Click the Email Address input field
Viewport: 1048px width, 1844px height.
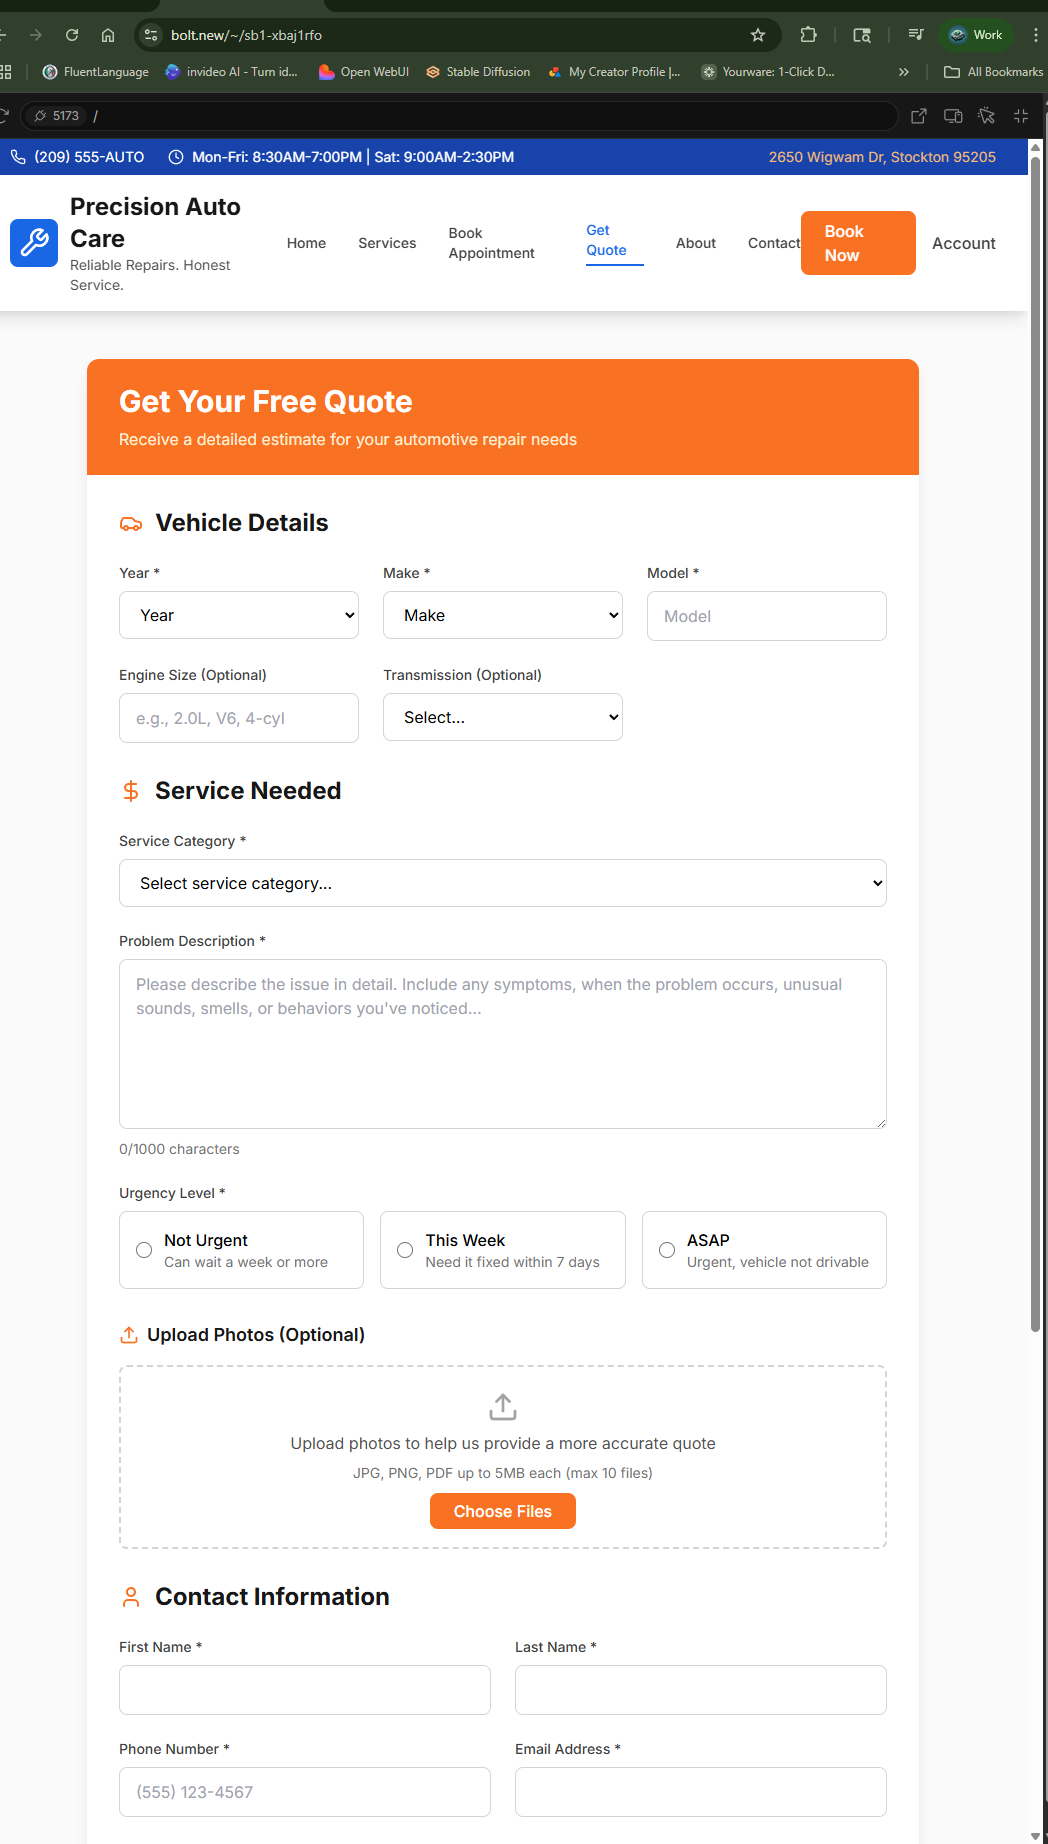coord(701,1792)
